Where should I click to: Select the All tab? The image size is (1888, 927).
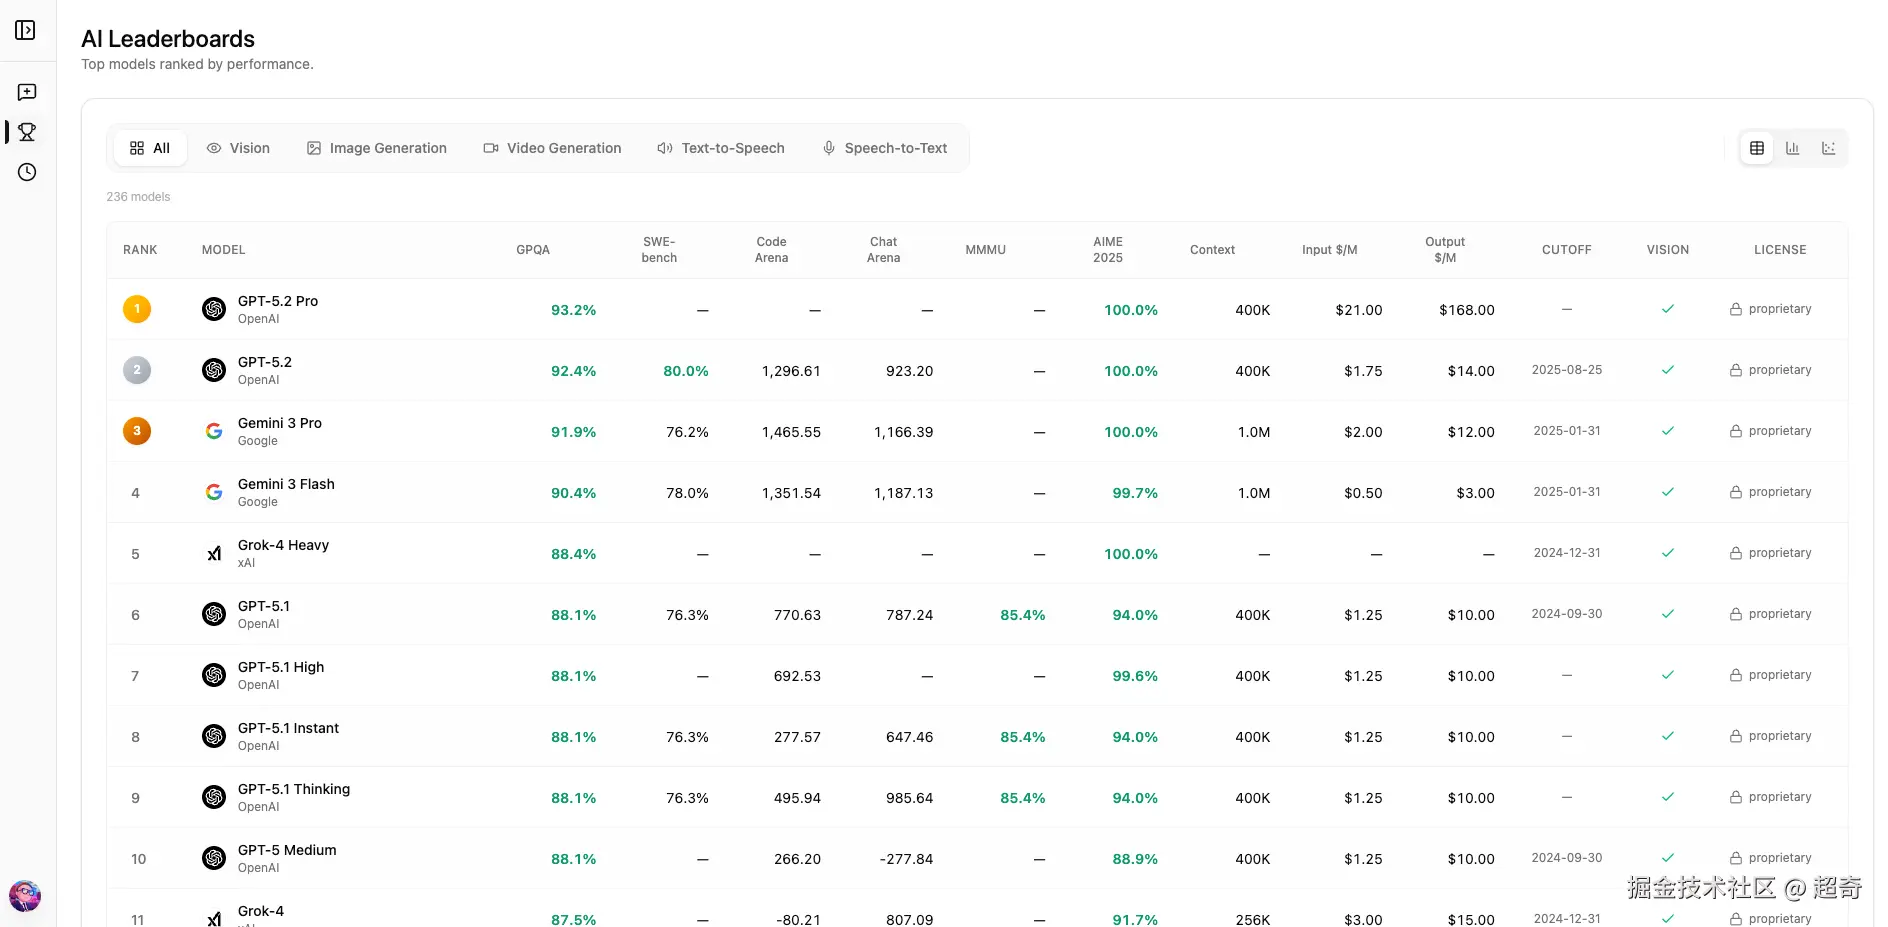[x=150, y=148]
